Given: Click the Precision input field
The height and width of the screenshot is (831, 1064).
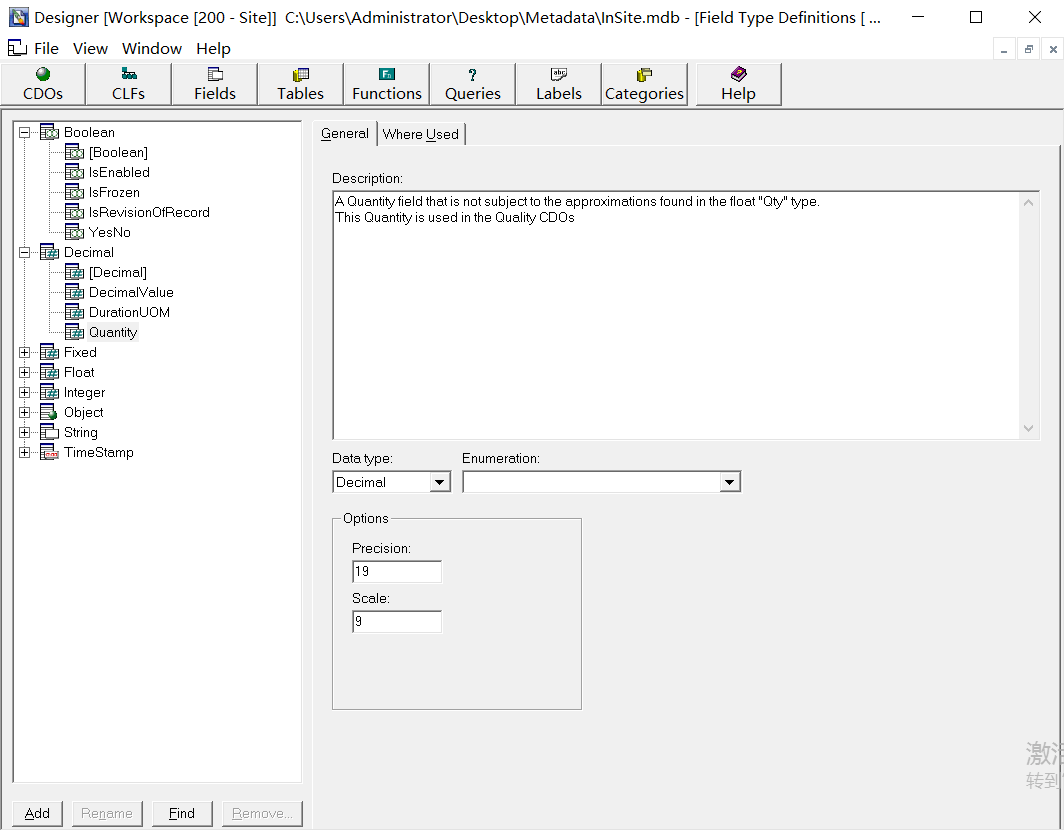Looking at the screenshot, I should click(x=397, y=571).
